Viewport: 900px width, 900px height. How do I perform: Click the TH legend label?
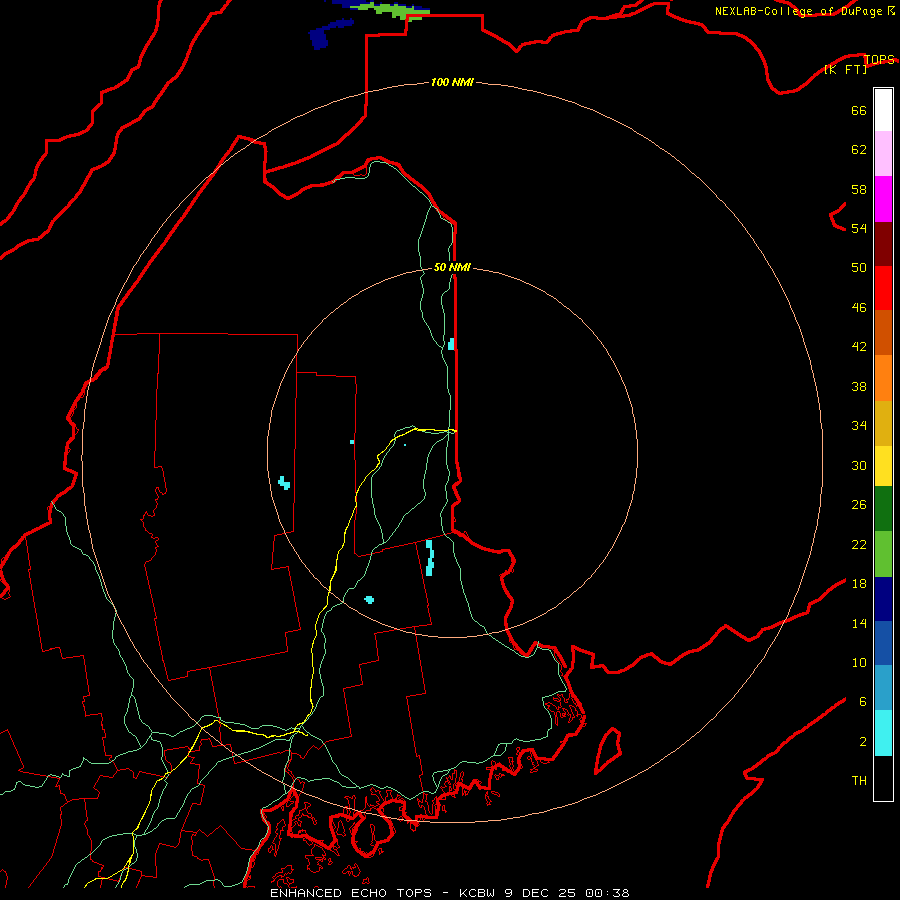pos(859,780)
